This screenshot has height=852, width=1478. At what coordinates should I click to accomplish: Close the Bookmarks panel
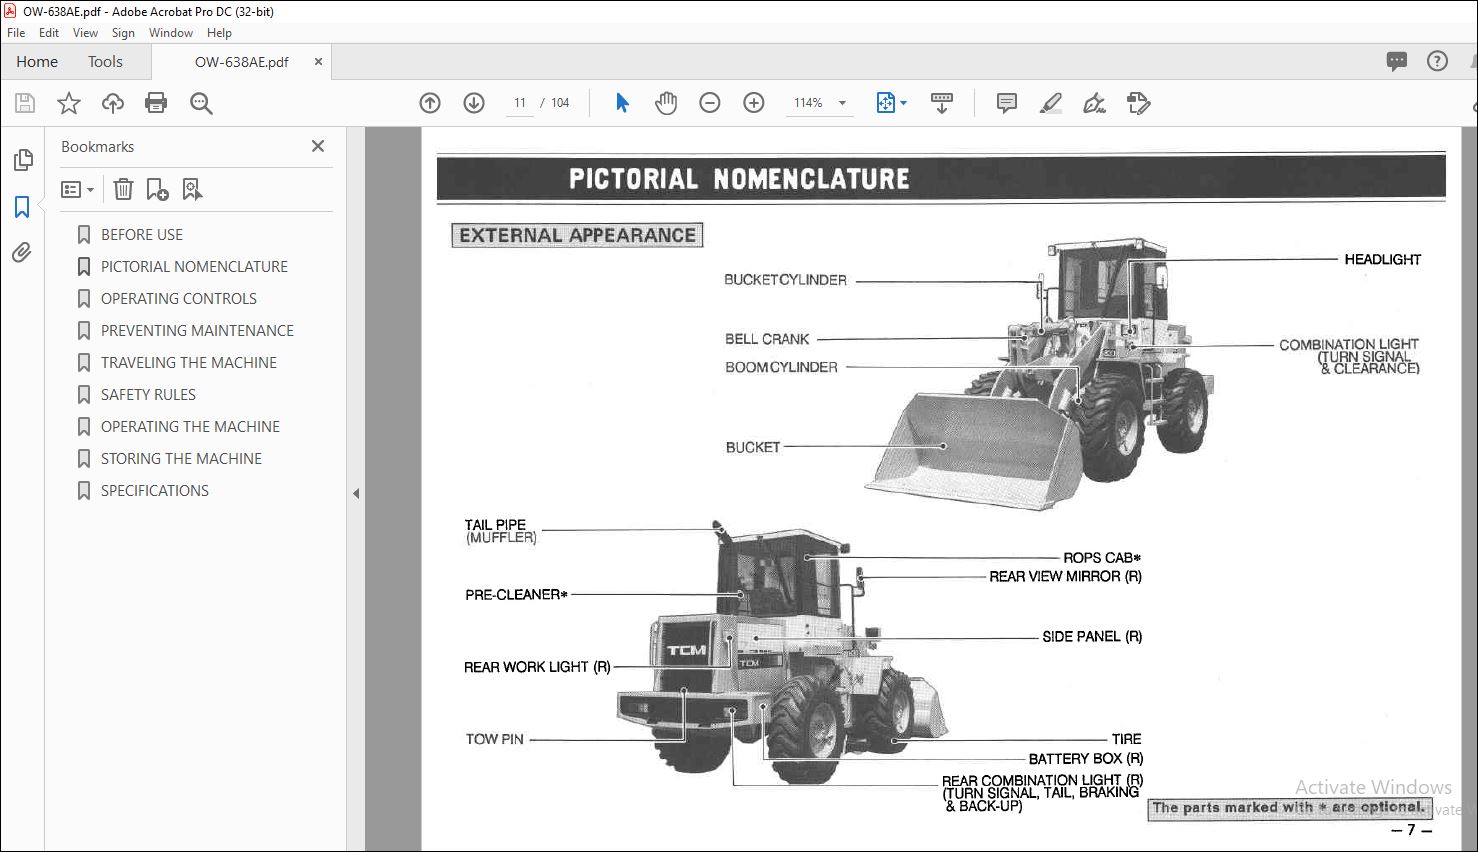pos(318,146)
